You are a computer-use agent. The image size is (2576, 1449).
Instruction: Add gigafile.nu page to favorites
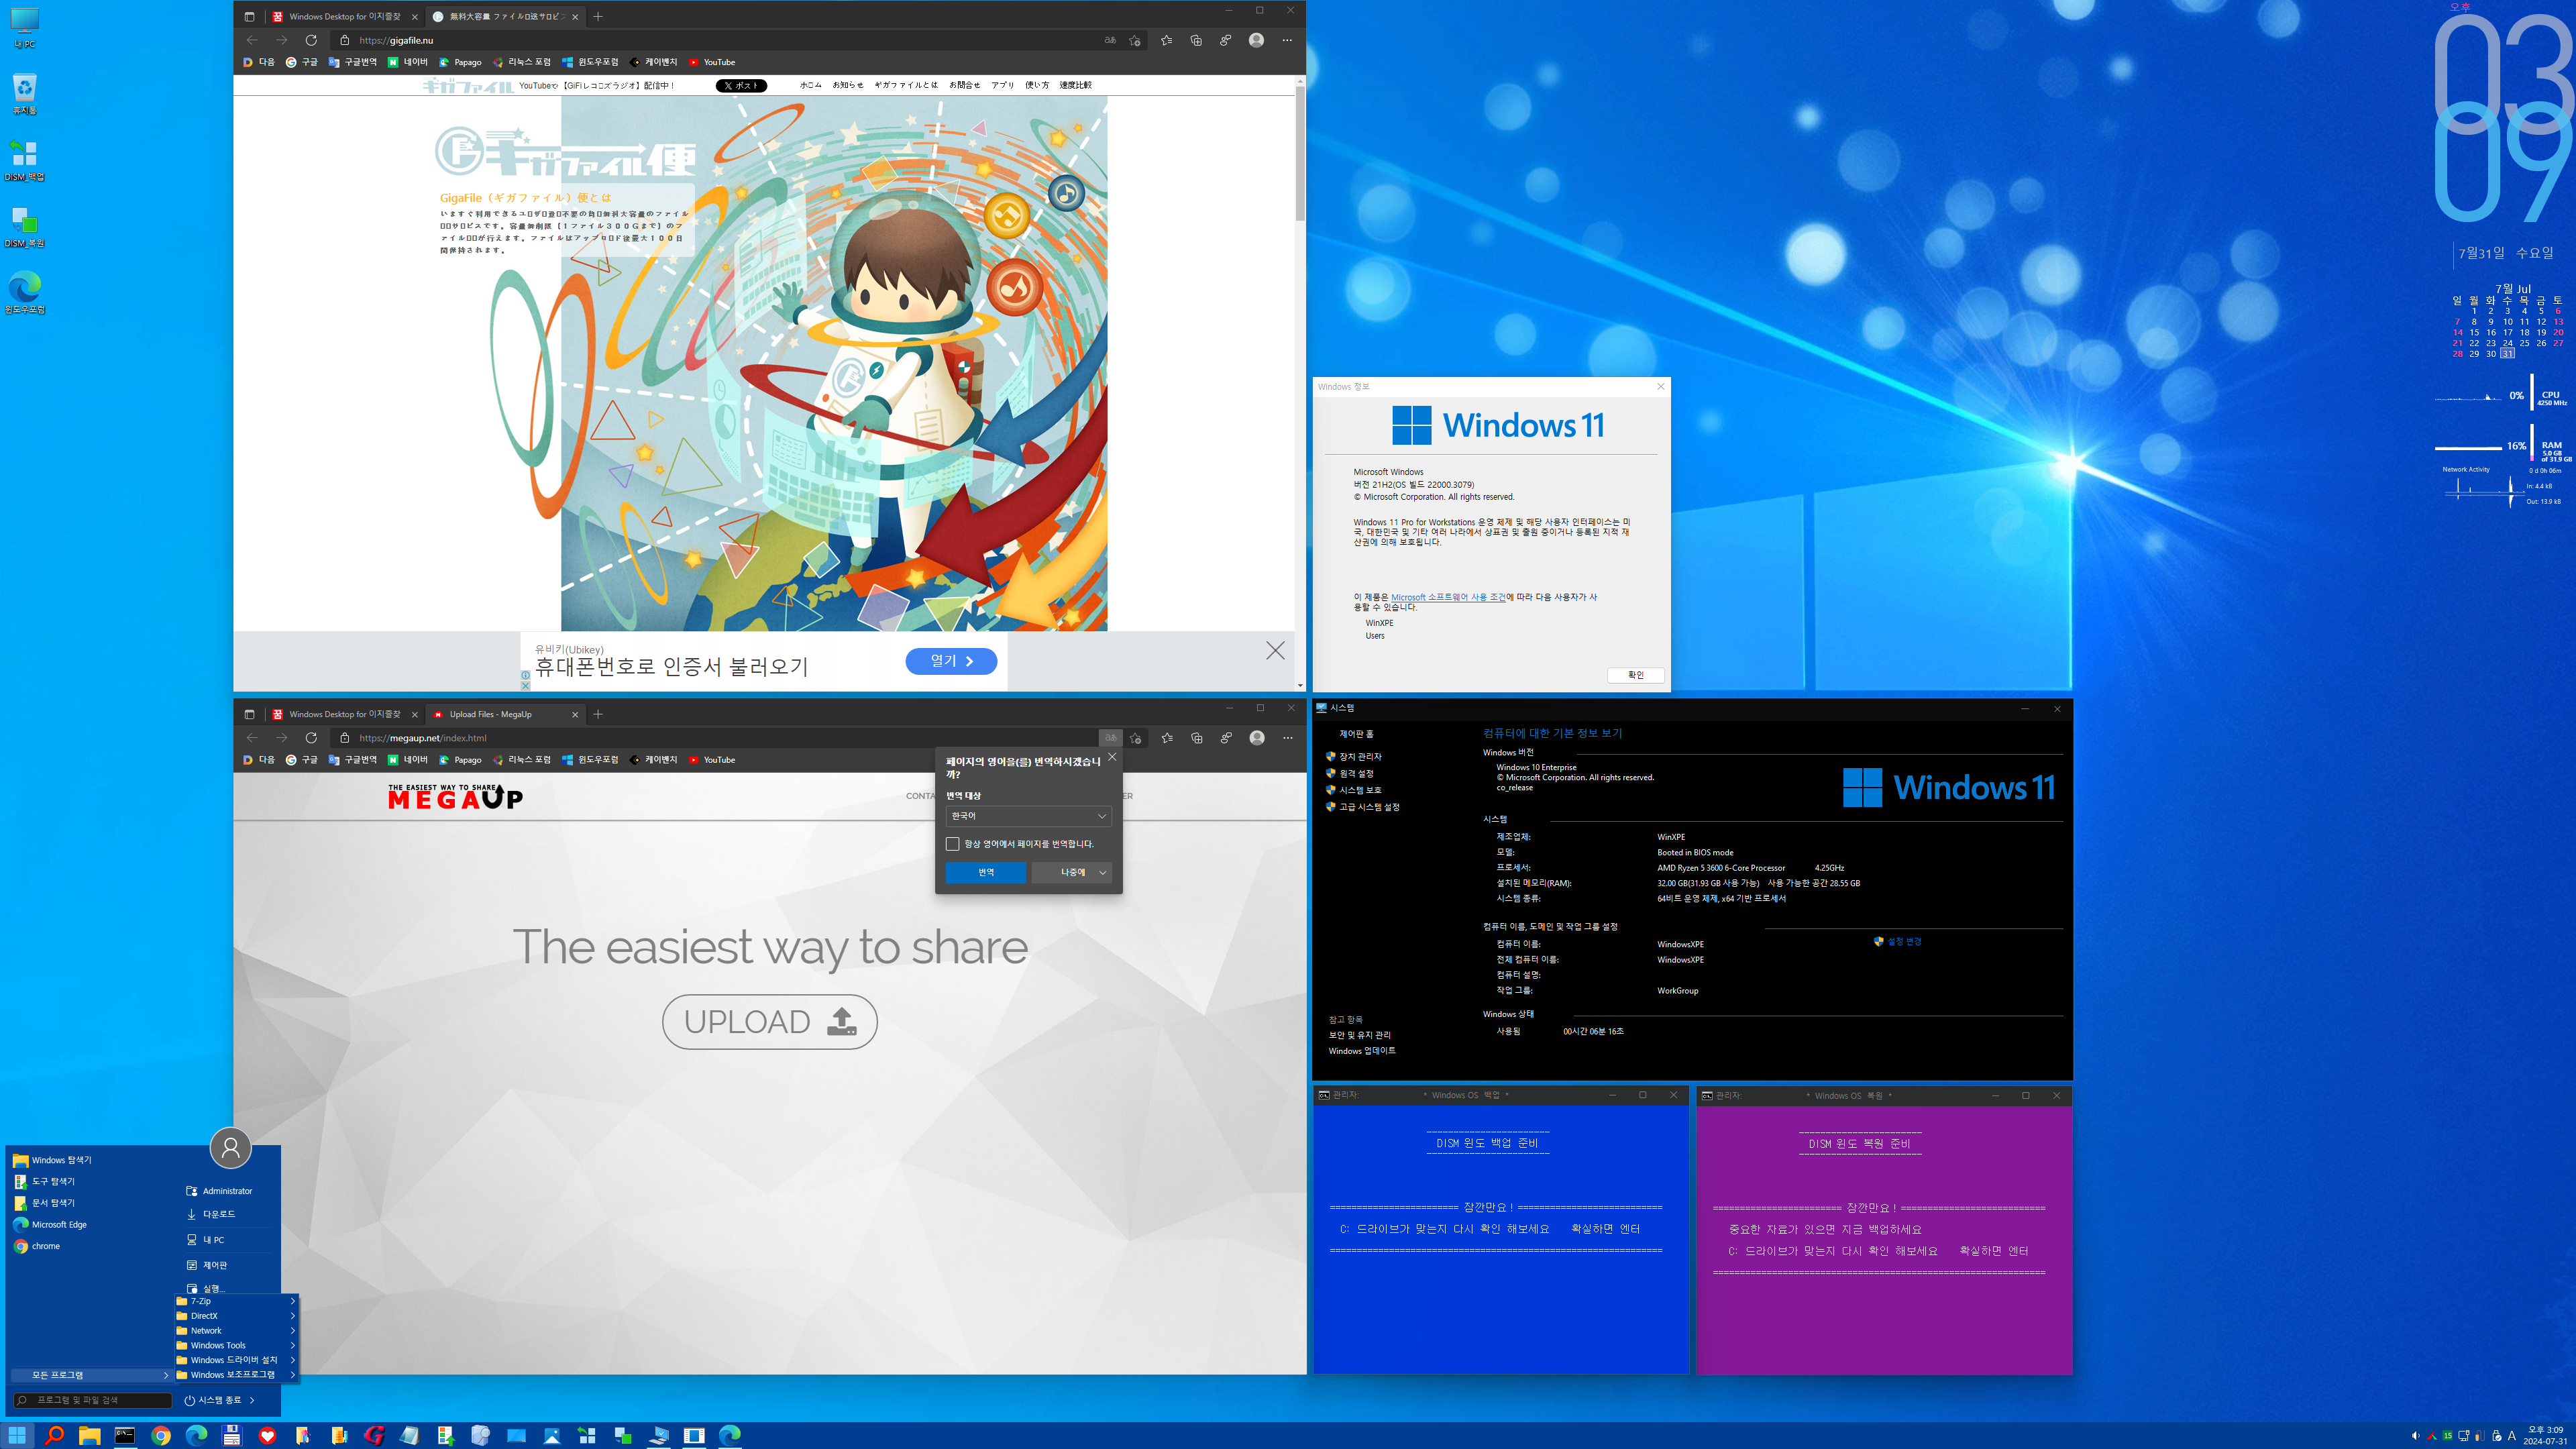click(1135, 40)
